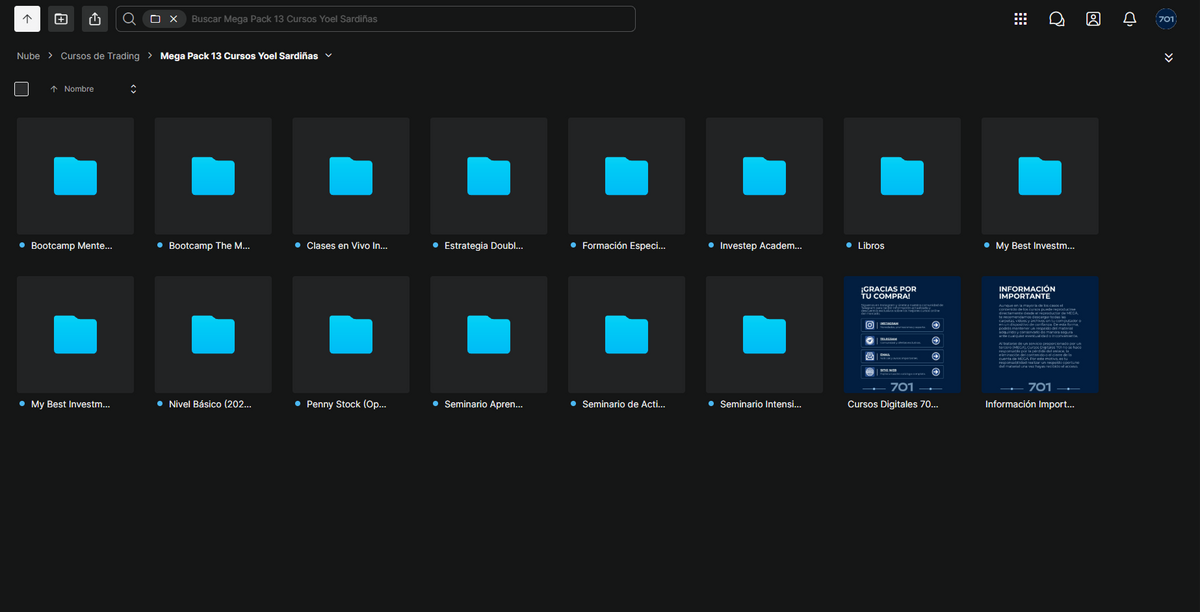Go to Nube in the breadcrumb

point(28,56)
